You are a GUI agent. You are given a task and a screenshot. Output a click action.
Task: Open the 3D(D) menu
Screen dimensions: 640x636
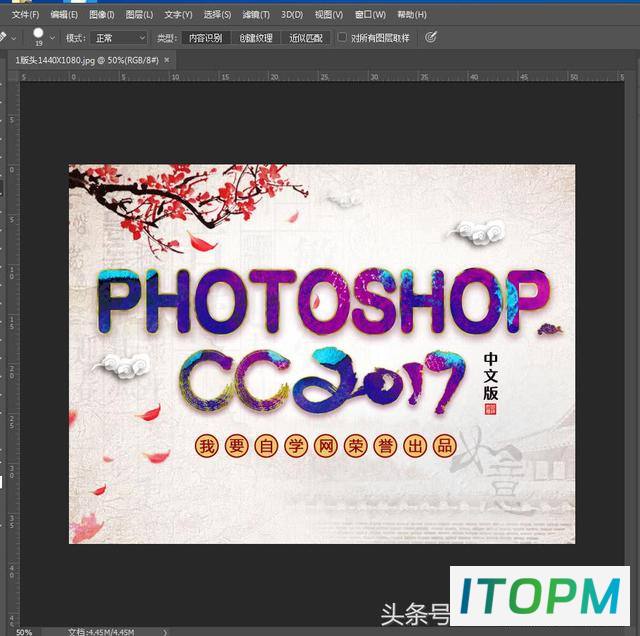(292, 15)
